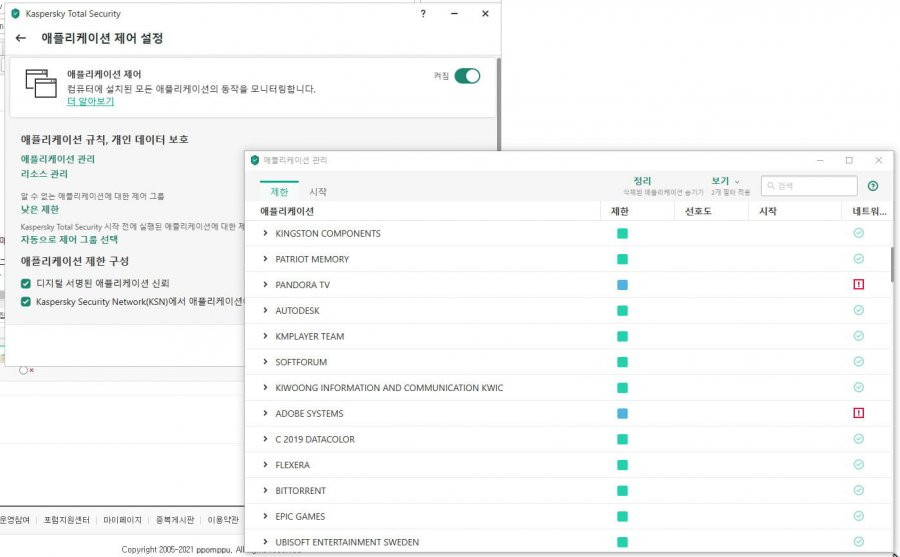Click network allowed icon for FLEXERA
This screenshot has height=557, width=900.
pyautogui.click(x=859, y=465)
